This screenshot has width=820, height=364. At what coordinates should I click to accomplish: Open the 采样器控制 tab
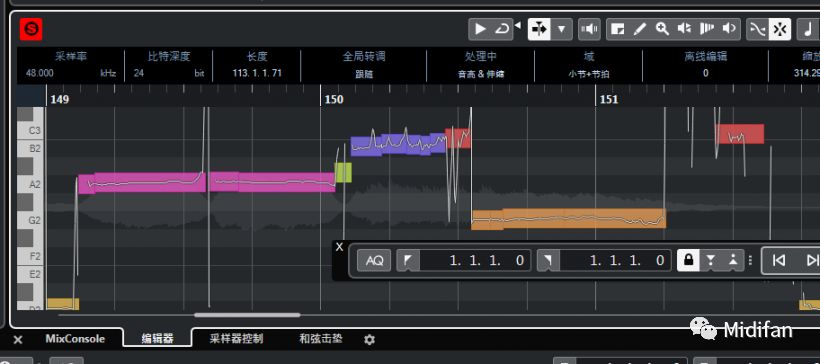coord(236,339)
